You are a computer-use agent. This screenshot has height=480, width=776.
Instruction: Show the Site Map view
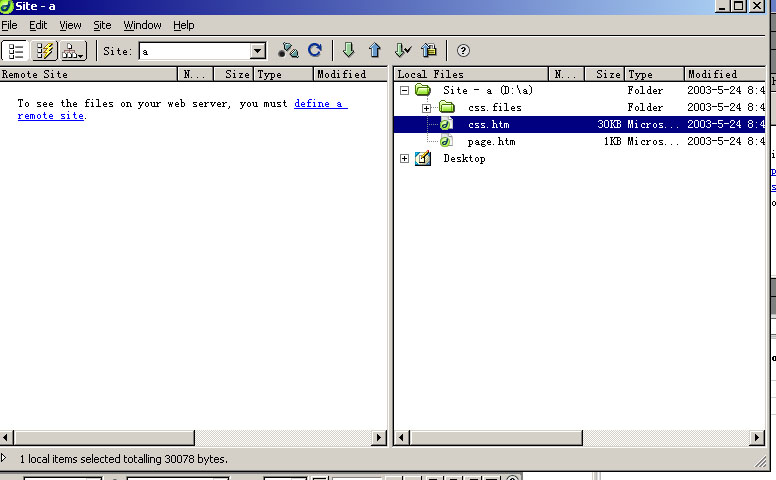[73, 51]
